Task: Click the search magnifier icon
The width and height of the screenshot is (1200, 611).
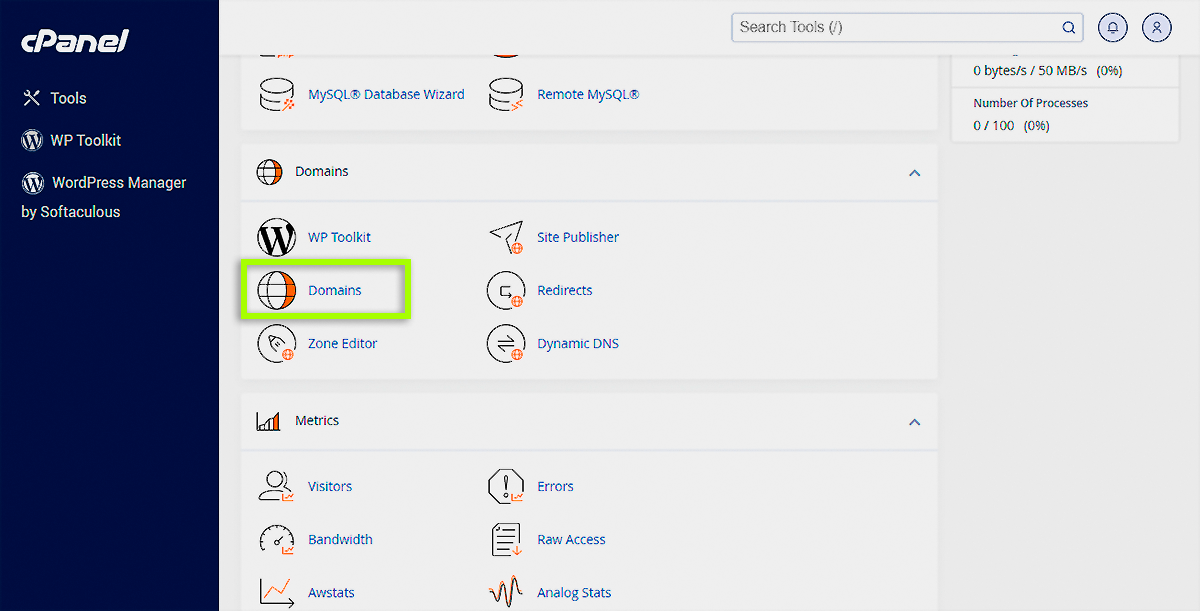Action: point(1069,28)
